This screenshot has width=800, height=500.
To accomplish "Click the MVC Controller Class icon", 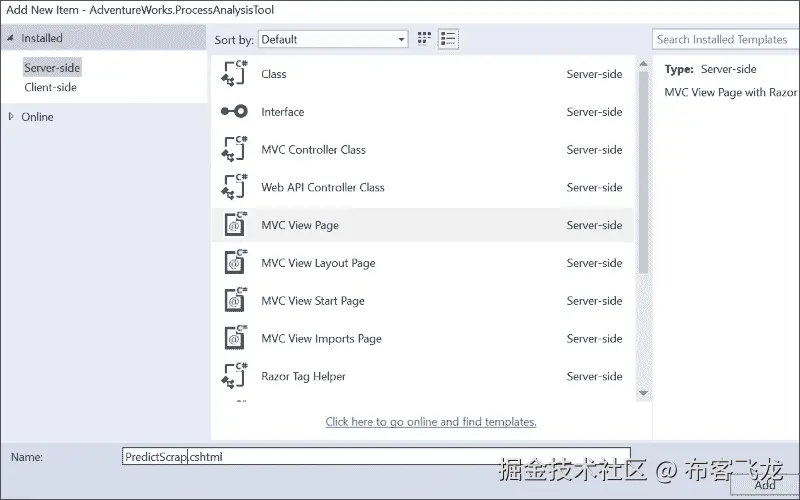I will (x=234, y=149).
